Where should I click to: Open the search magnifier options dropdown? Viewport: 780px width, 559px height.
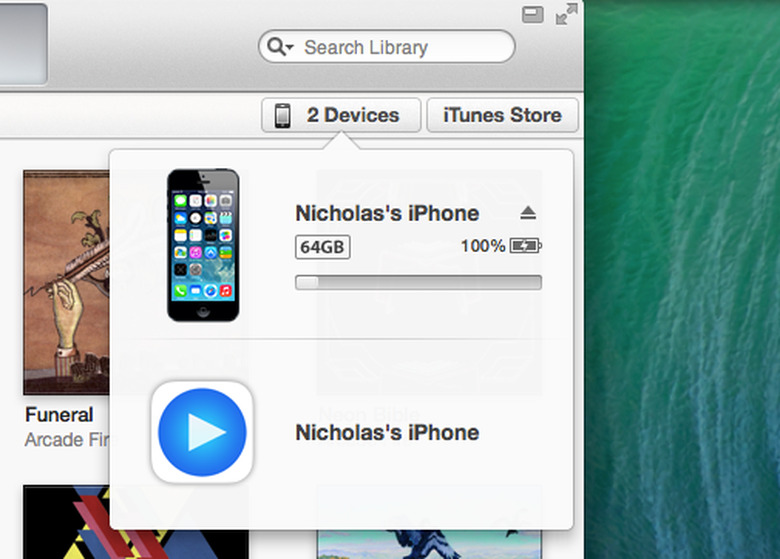pyautogui.click(x=279, y=47)
